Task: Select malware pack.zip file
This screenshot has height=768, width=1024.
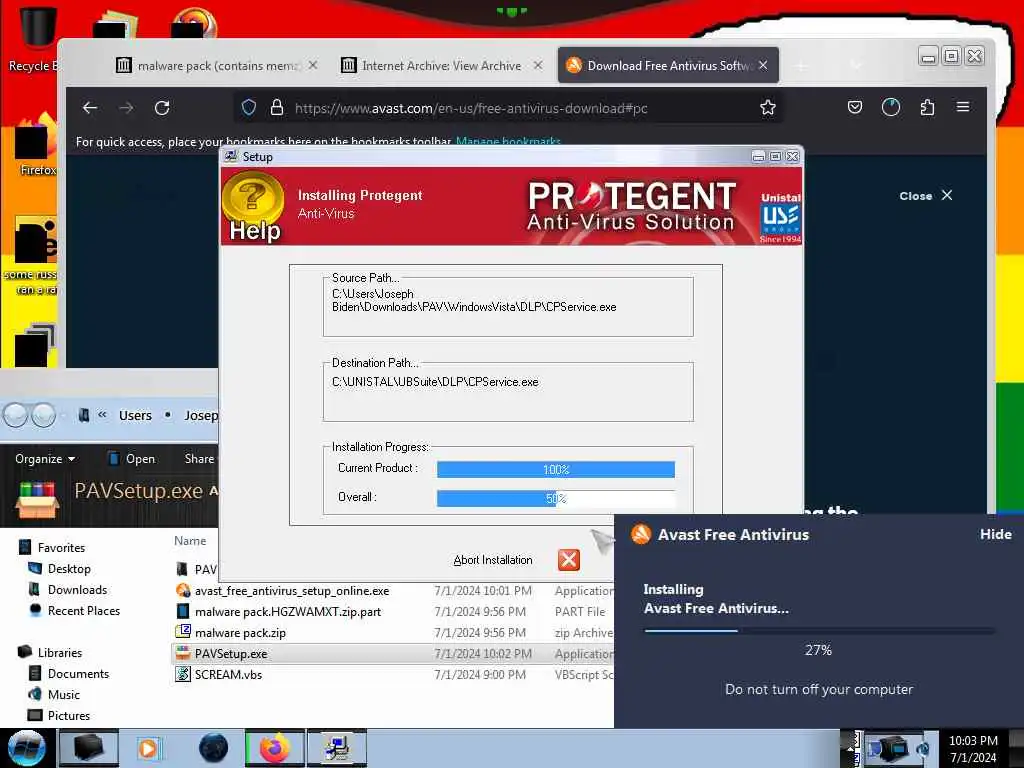Action: pyautogui.click(x=240, y=633)
